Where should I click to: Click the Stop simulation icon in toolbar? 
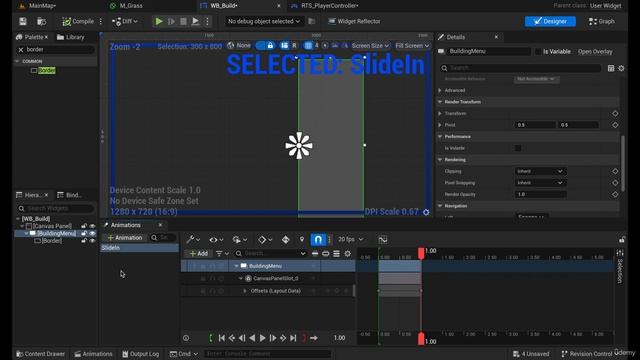pyautogui.click(x=183, y=21)
